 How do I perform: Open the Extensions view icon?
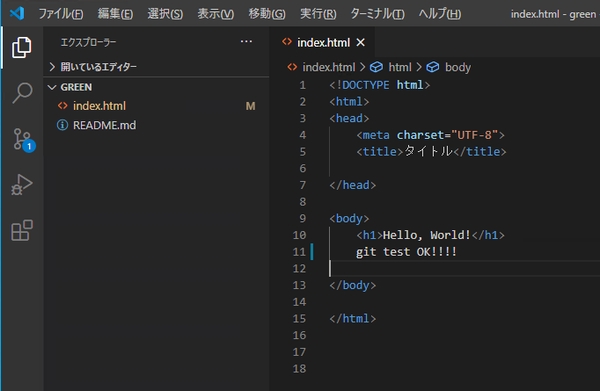pos(22,230)
